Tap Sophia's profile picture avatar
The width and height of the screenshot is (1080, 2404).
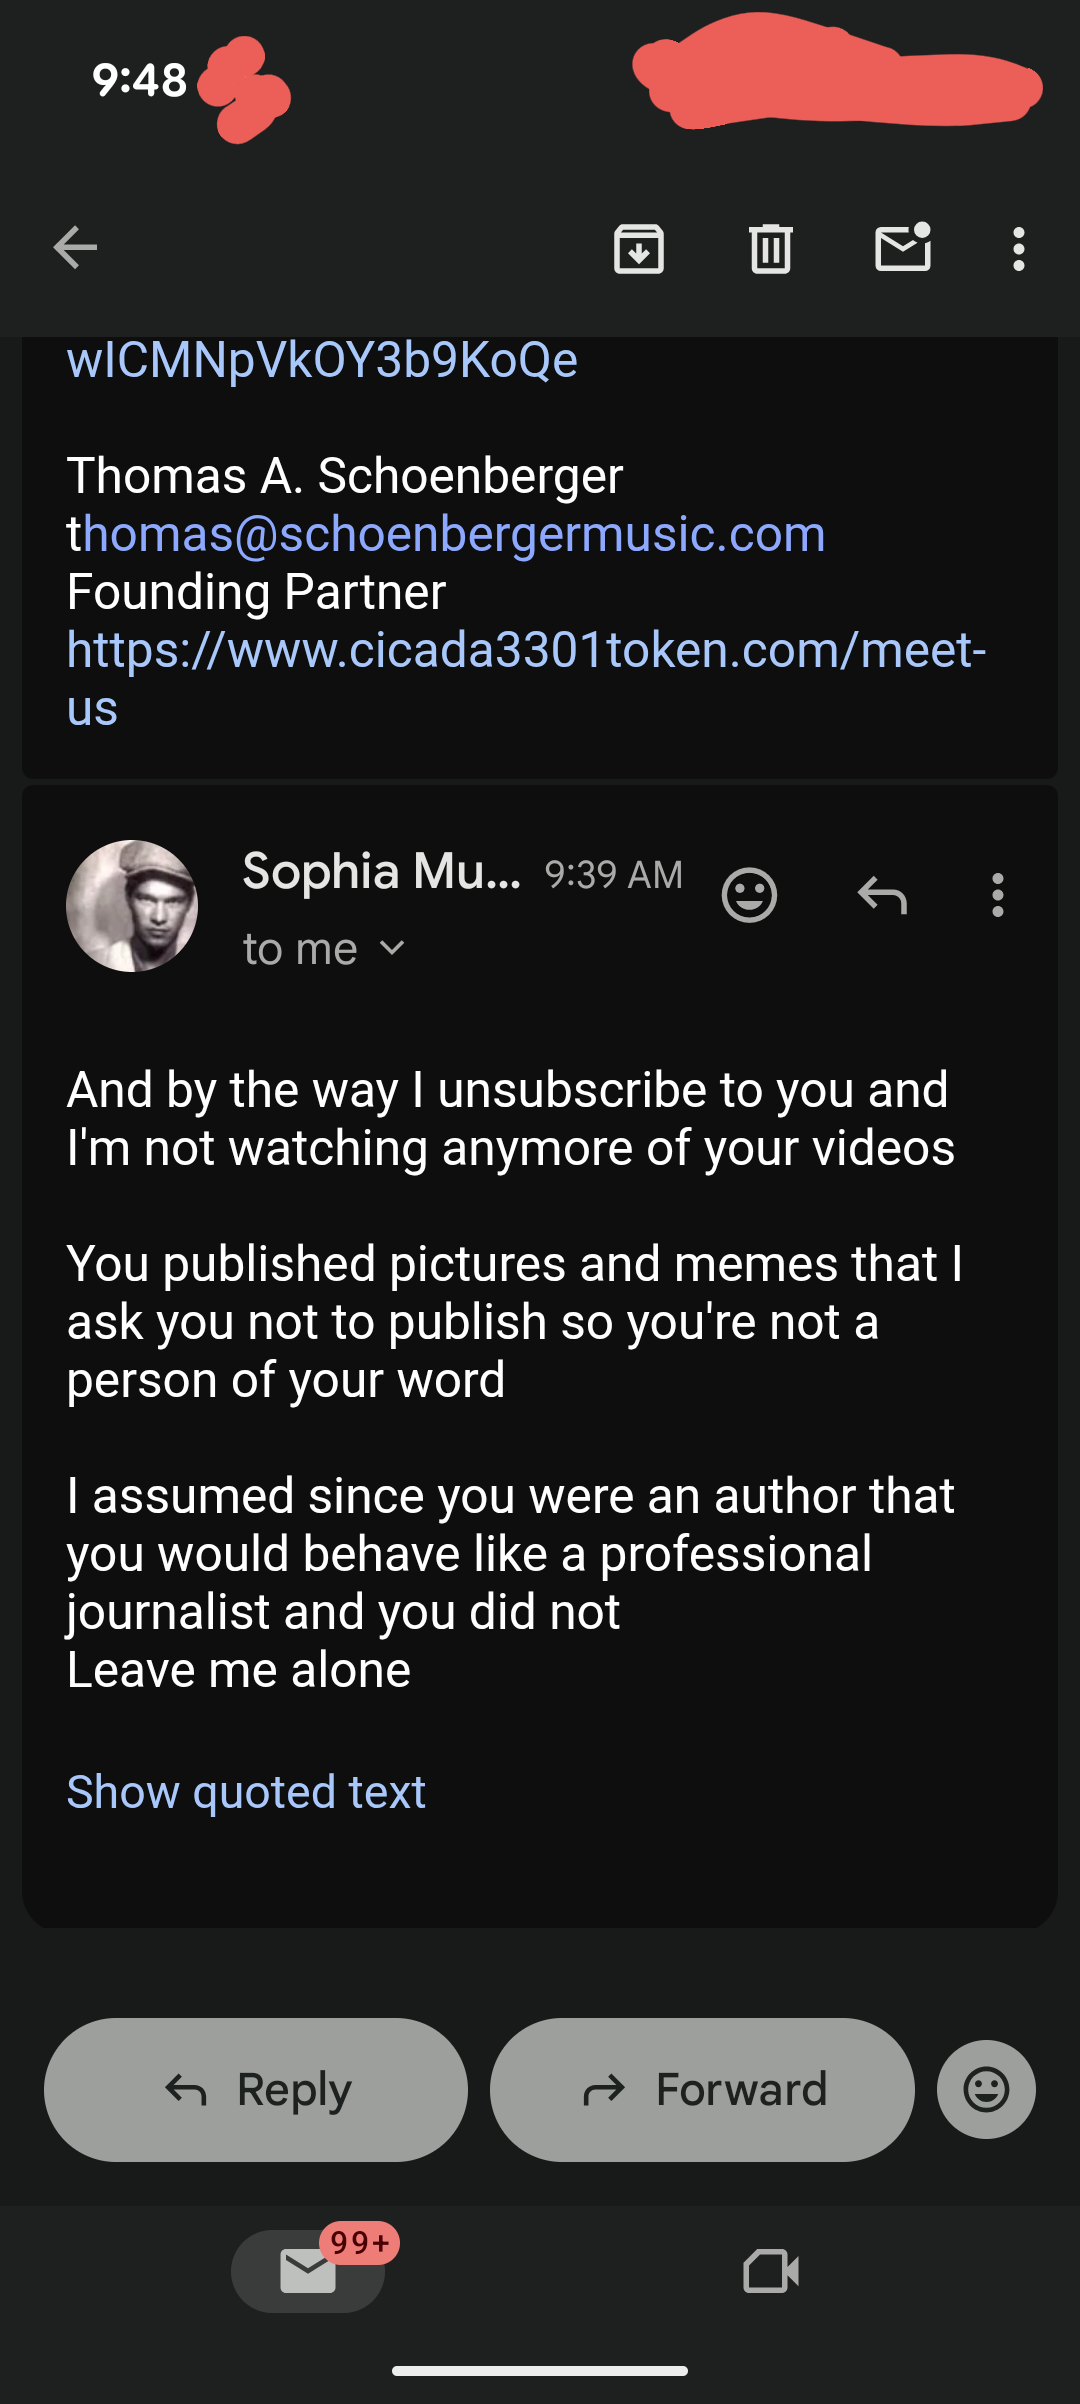pos(132,906)
